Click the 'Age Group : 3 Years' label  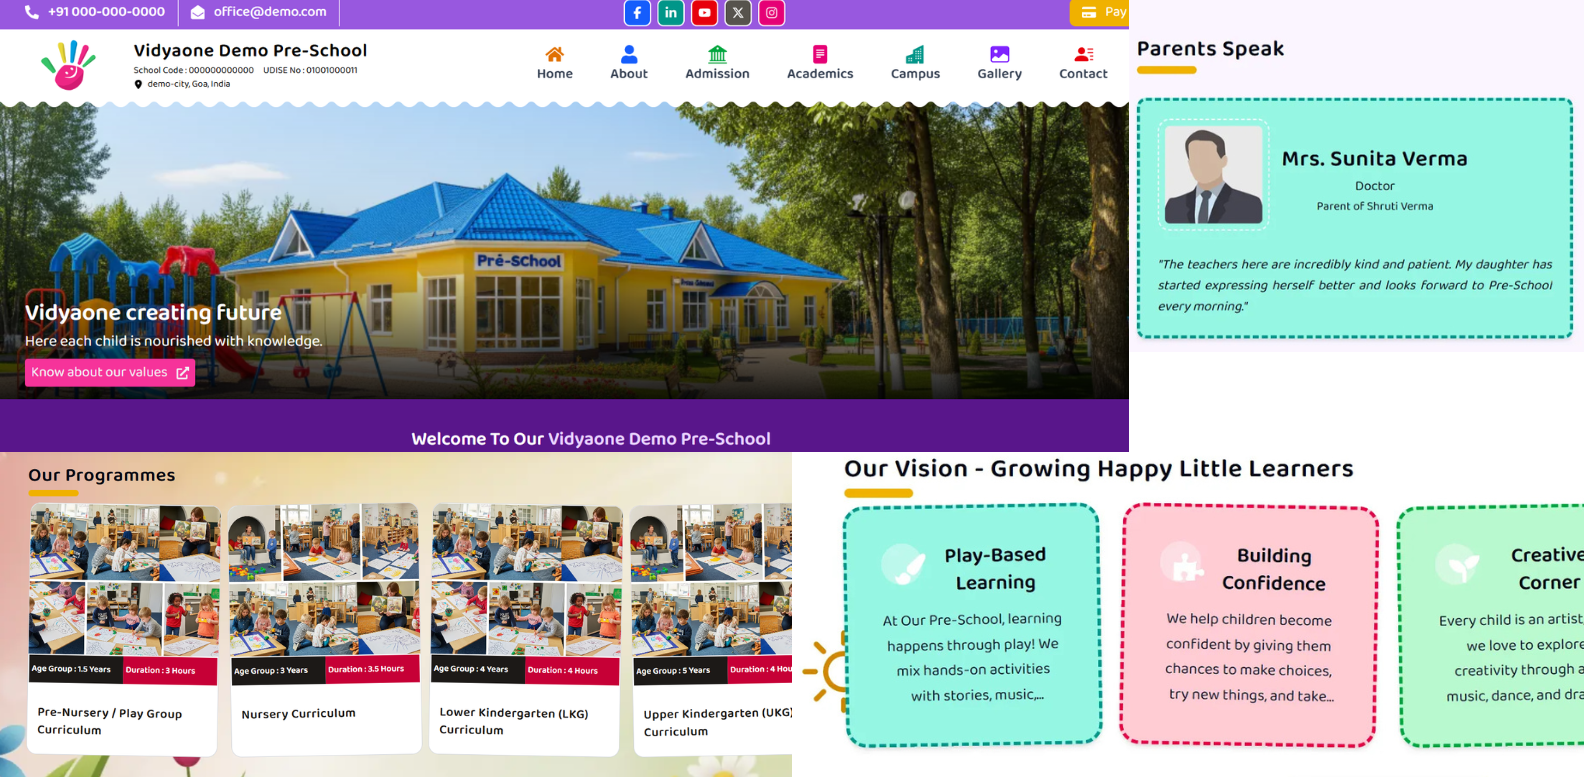pos(271,670)
